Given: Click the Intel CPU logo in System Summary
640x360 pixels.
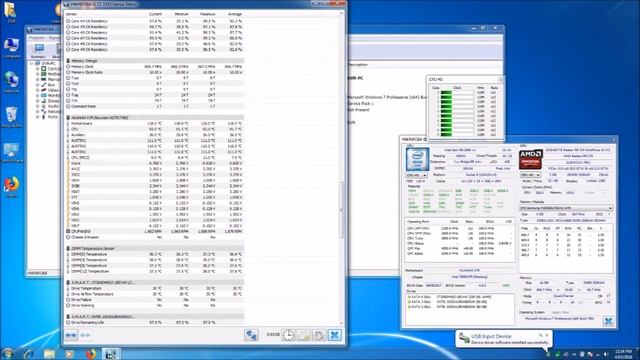Looking at the screenshot, I should point(417,159).
